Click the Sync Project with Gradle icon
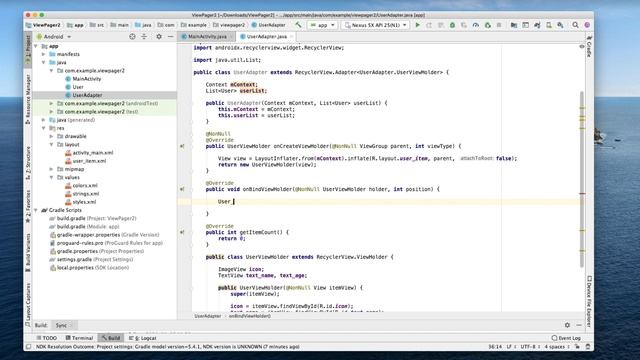This screenshot has width=640, height=360. coord(537,25)
